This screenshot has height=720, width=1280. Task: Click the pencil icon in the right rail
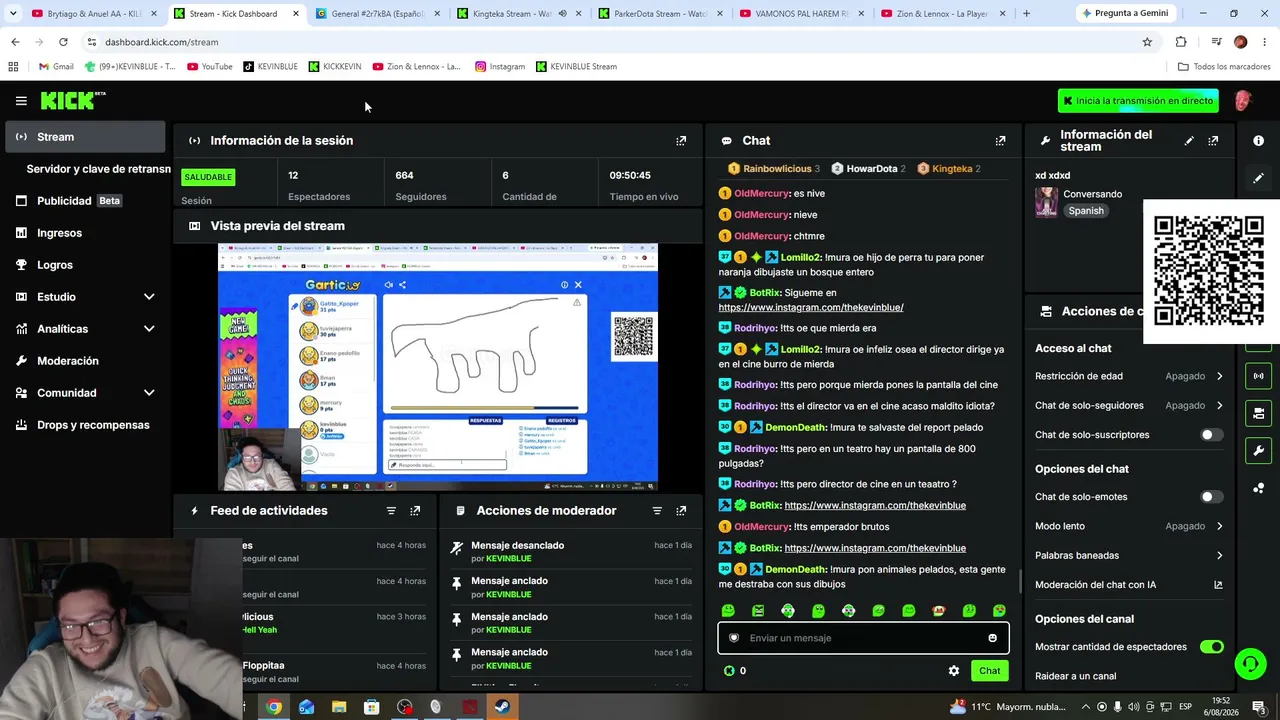point(1258,178)
